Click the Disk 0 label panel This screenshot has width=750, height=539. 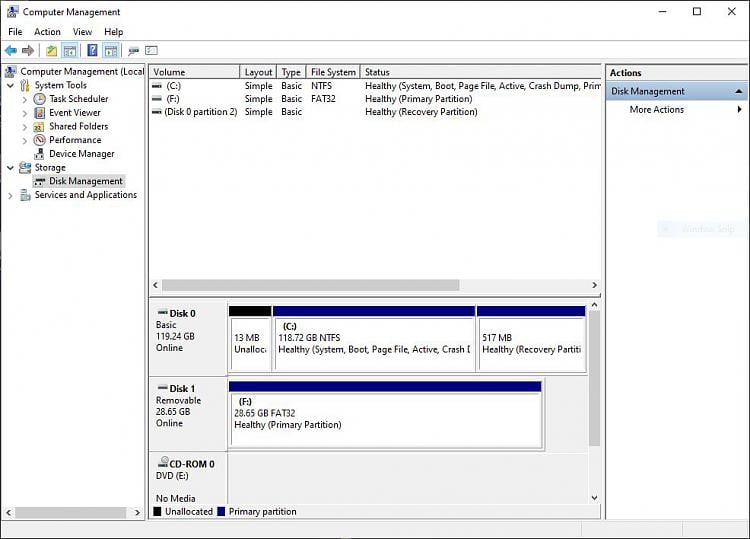[189, 338]
